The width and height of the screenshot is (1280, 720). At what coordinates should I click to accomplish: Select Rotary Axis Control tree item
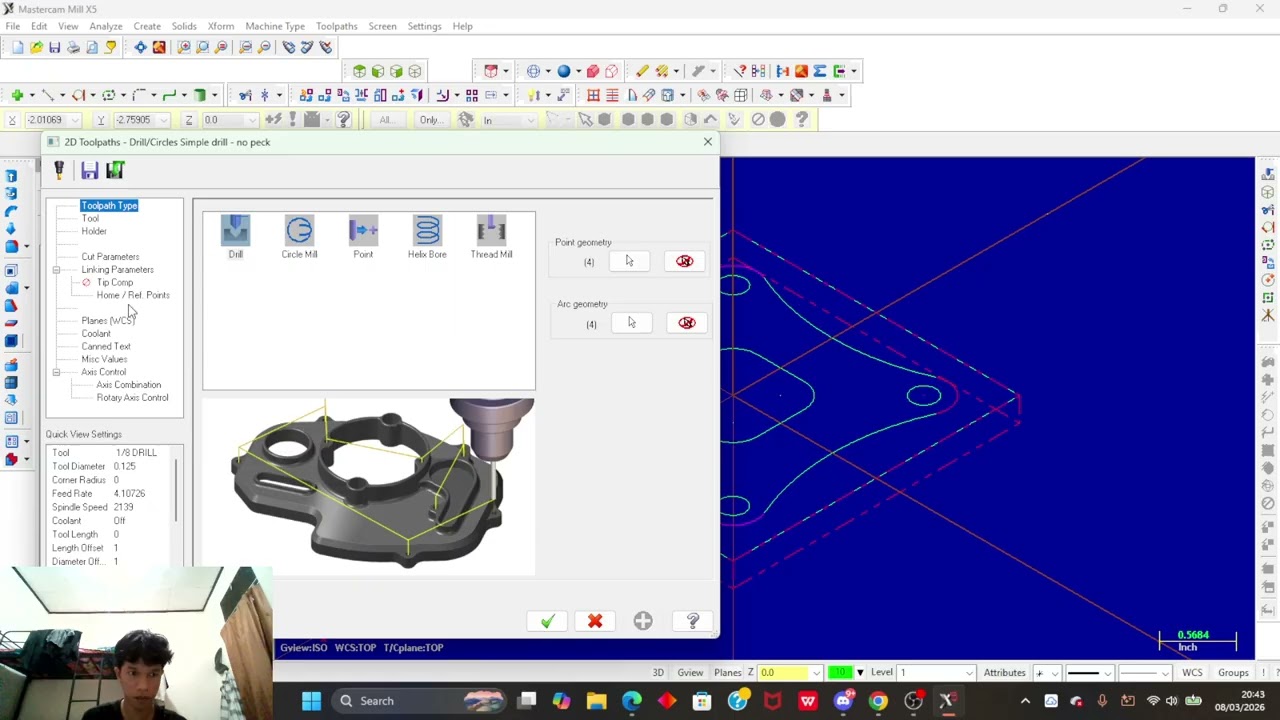coord(132,398)
